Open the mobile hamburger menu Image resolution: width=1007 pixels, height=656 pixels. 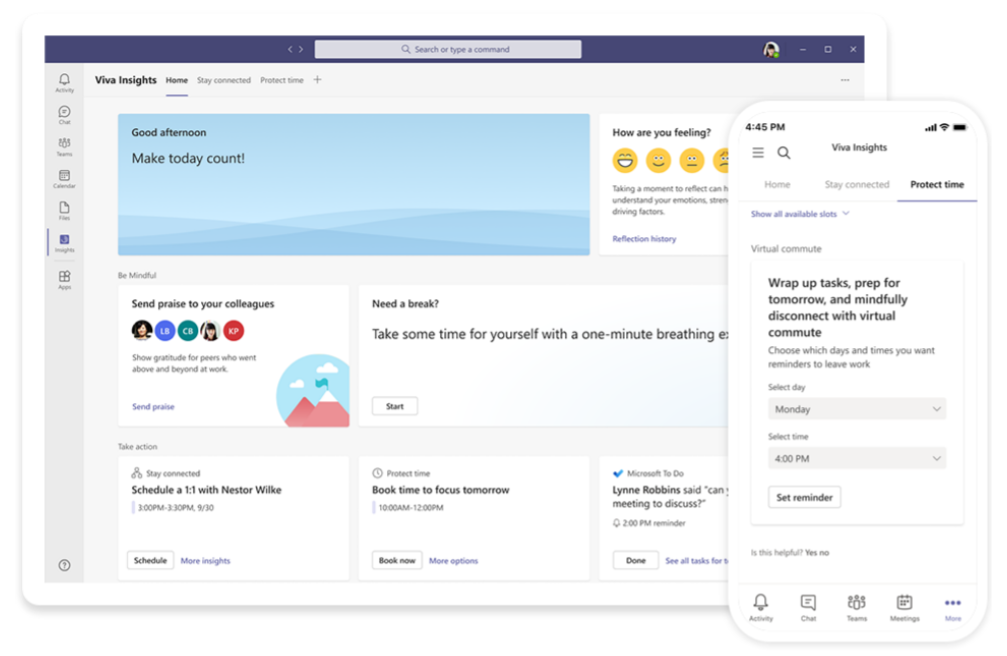tap(758, 152)
